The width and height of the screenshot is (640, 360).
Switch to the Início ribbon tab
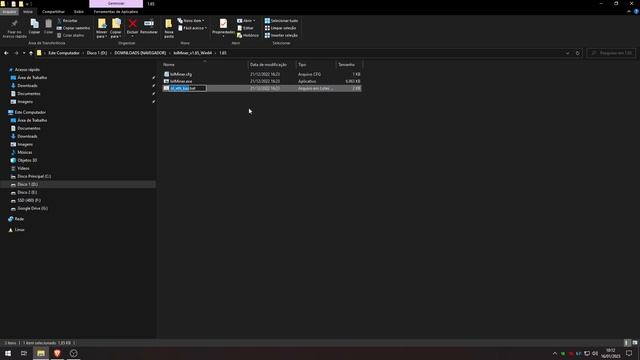[28, 12]
